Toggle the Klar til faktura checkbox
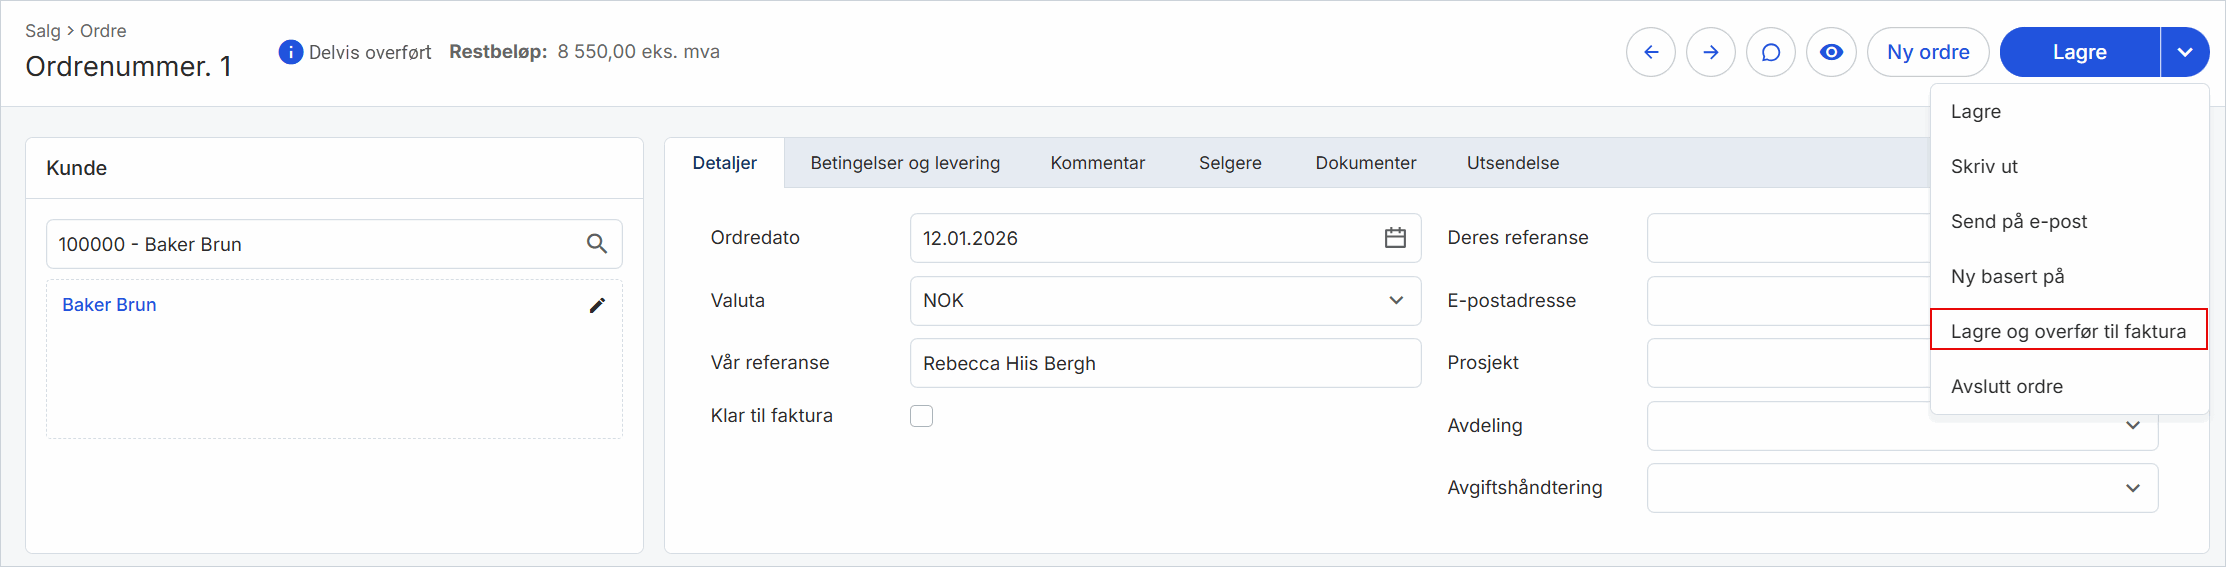This screenshot has width=2226, height=567. point(921,416)
